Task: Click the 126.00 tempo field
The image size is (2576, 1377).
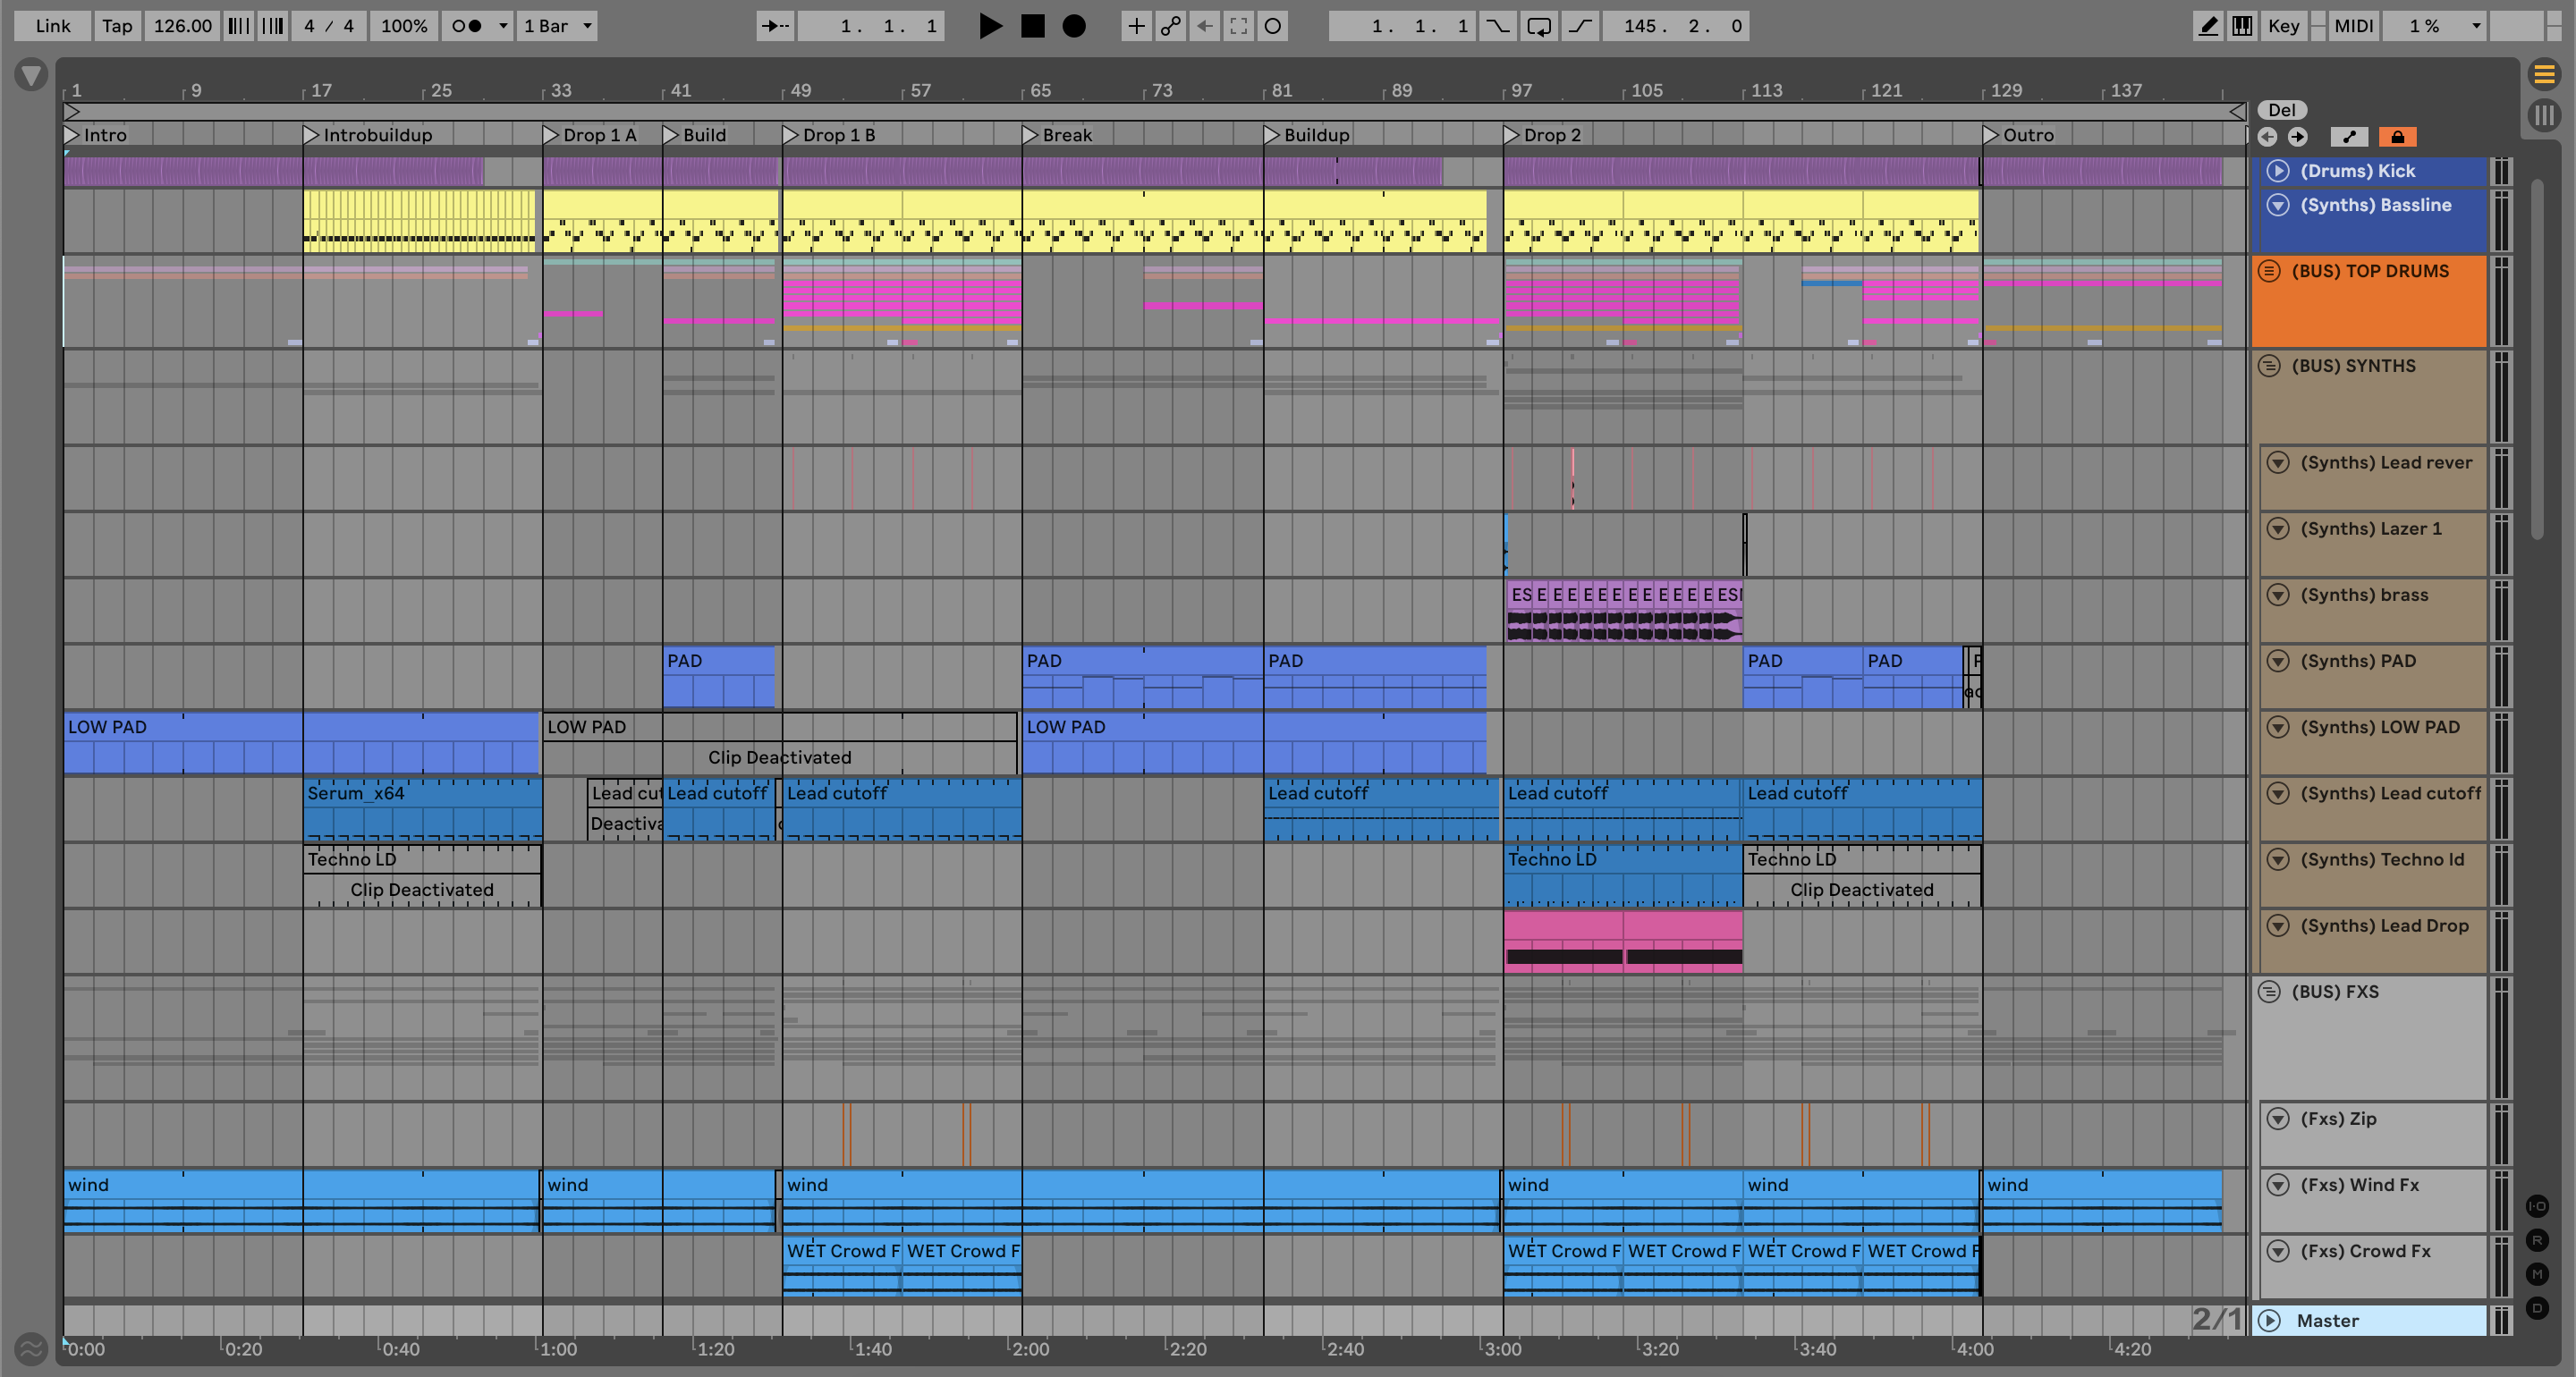Action: [182, 26]
